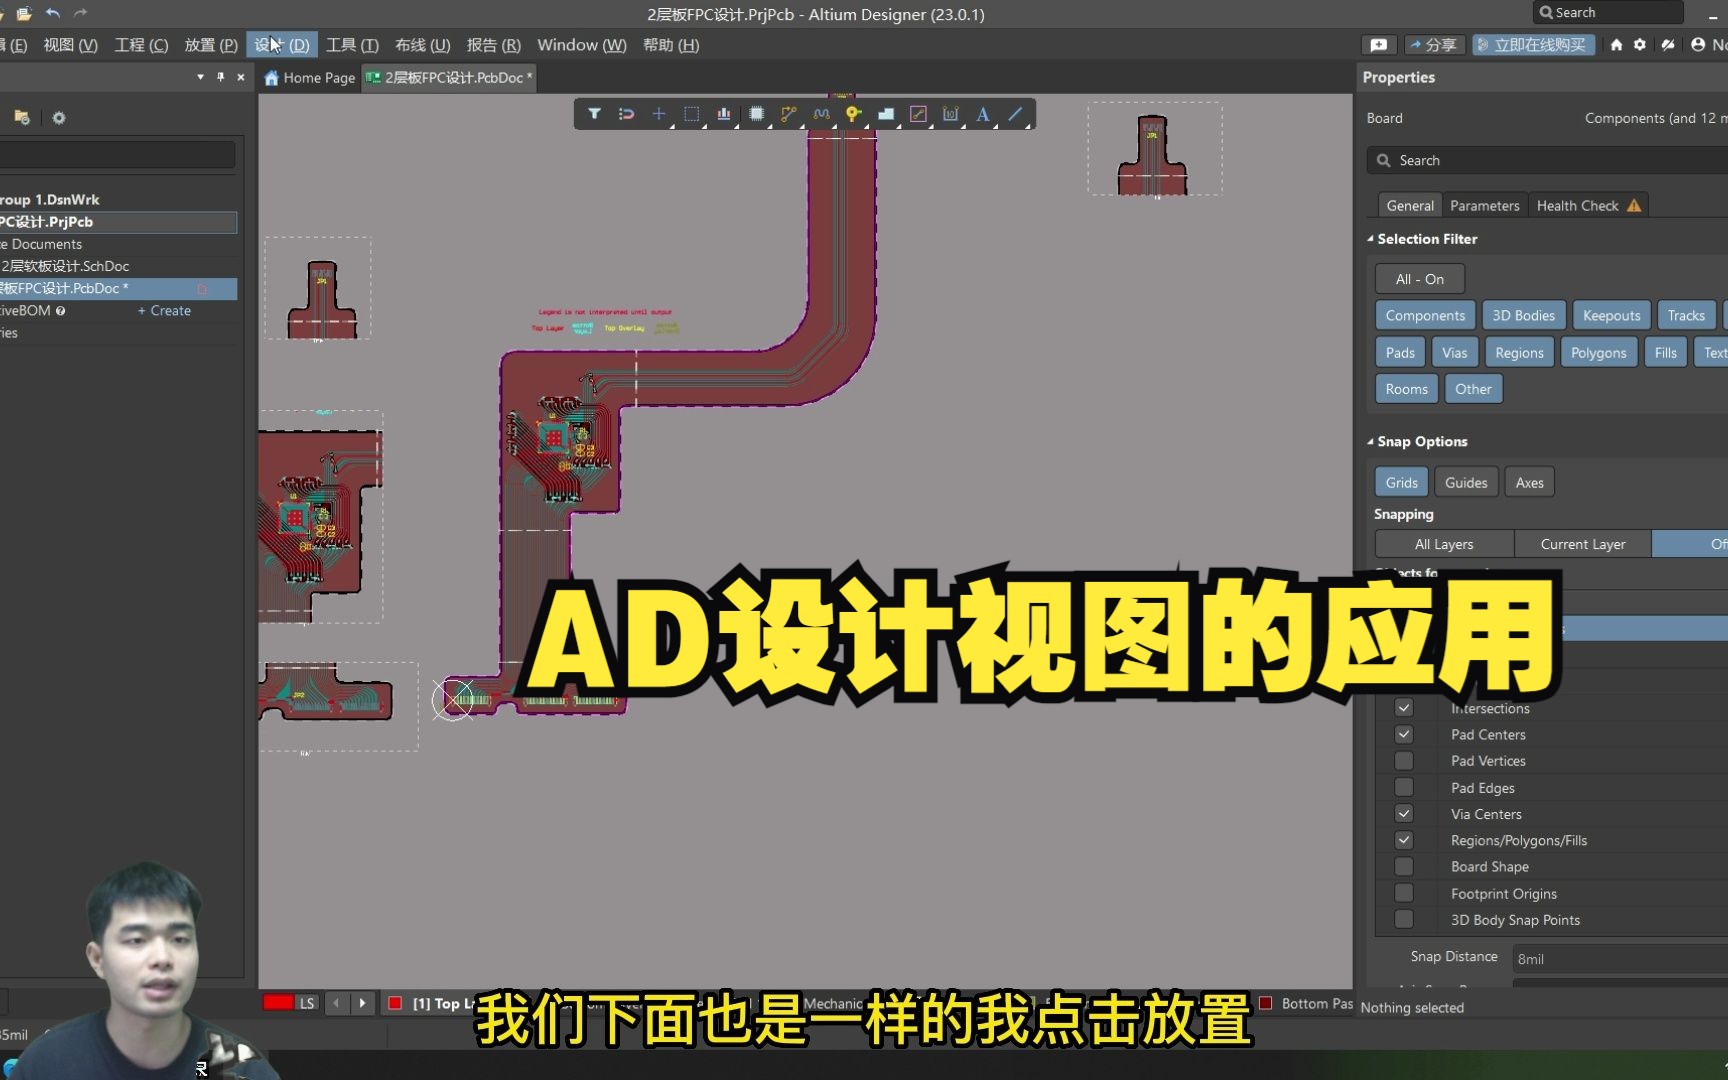Open the component placement tool icon
Image resolution: width=1728 pixels, height=1080 pixels.
(756, 114)
